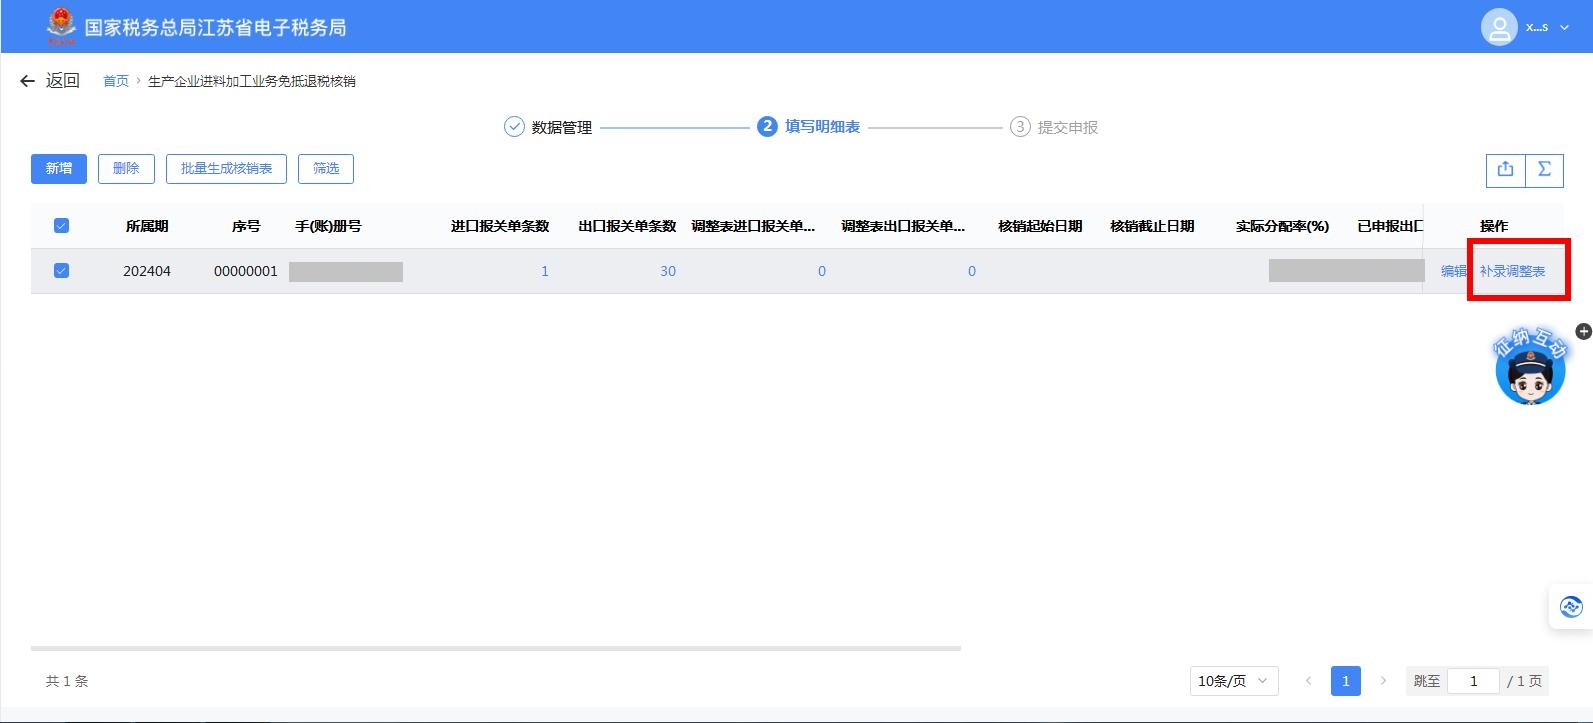The width and height of the screenshot is (1593, 723).
Task: Click the sigma summation icon button
Action: pos(1544,169)
